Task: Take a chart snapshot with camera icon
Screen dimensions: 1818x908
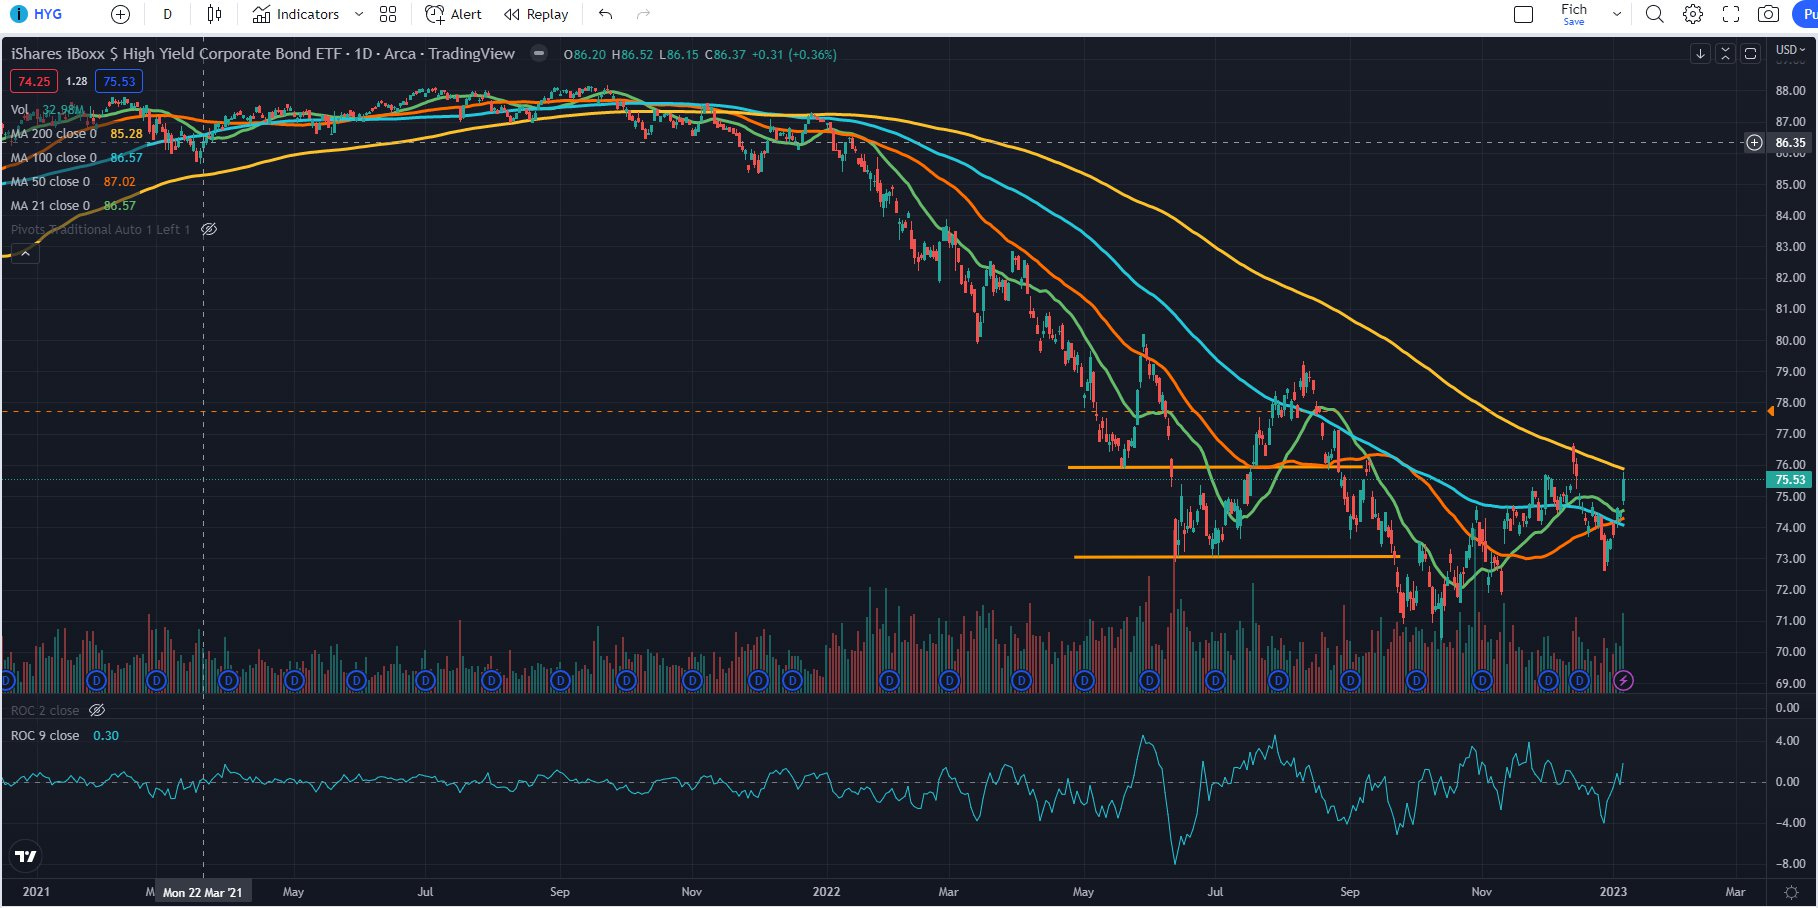Action: [x=1768, y=14]
